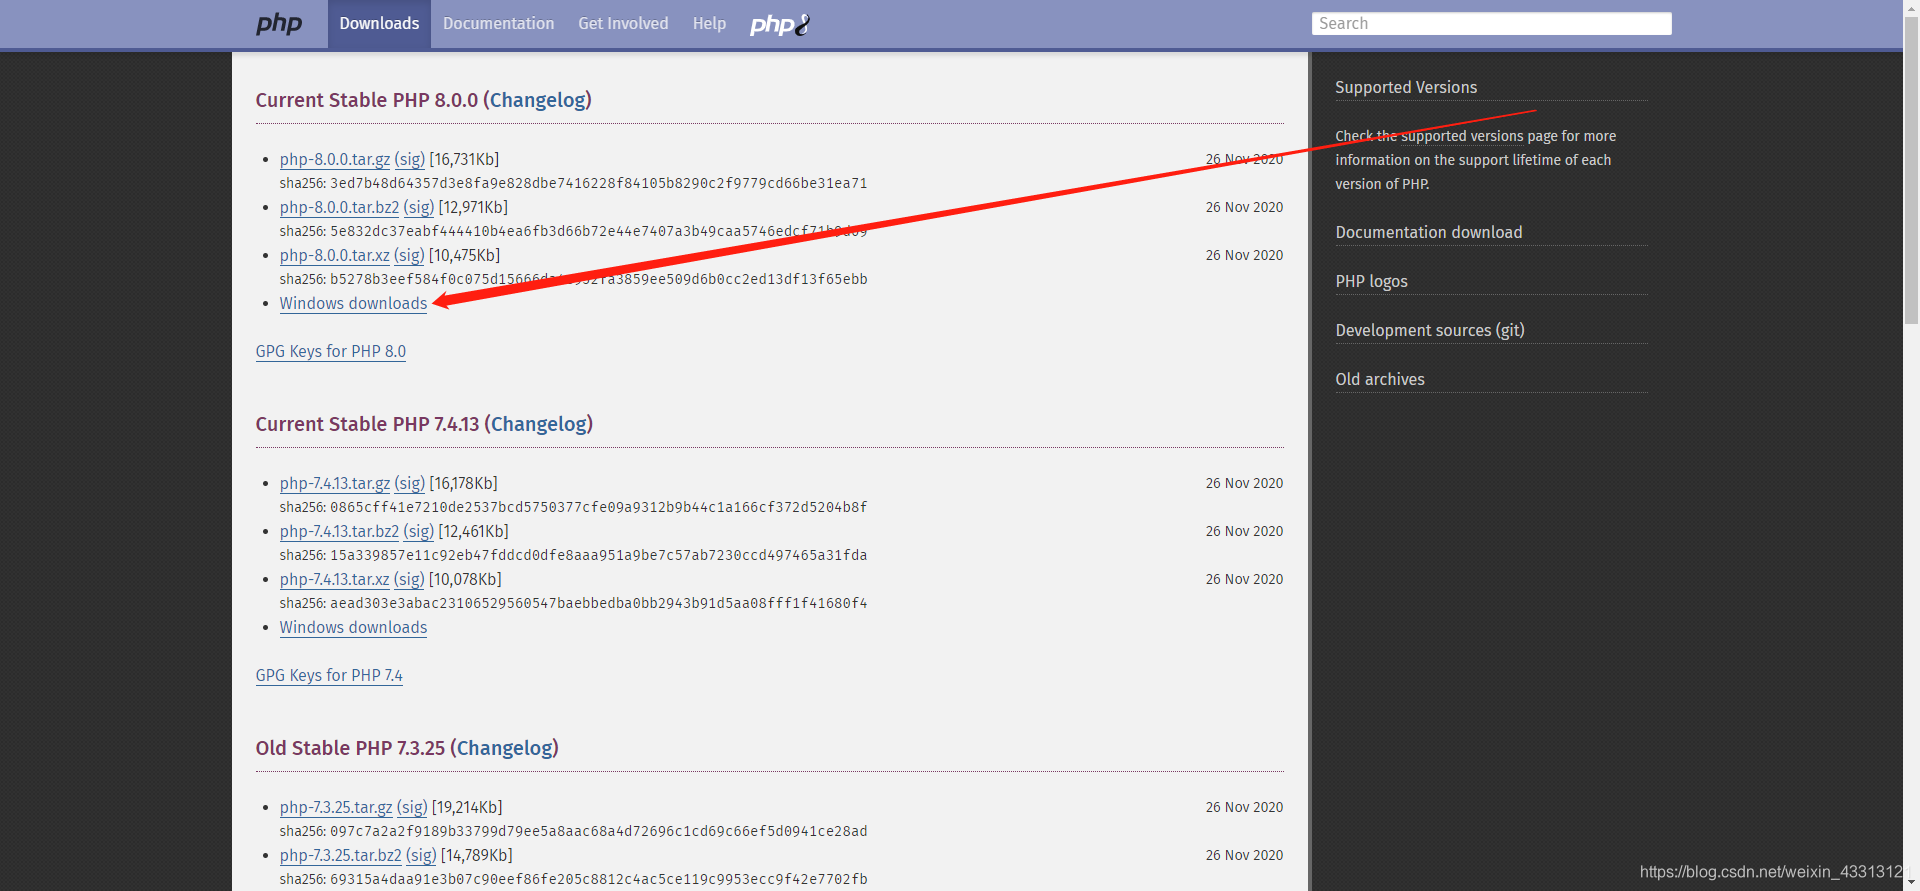This screenshot has width=1920, height=891.
Task: Download php-7.4.13.tar.xz
Action: [335, 579]
